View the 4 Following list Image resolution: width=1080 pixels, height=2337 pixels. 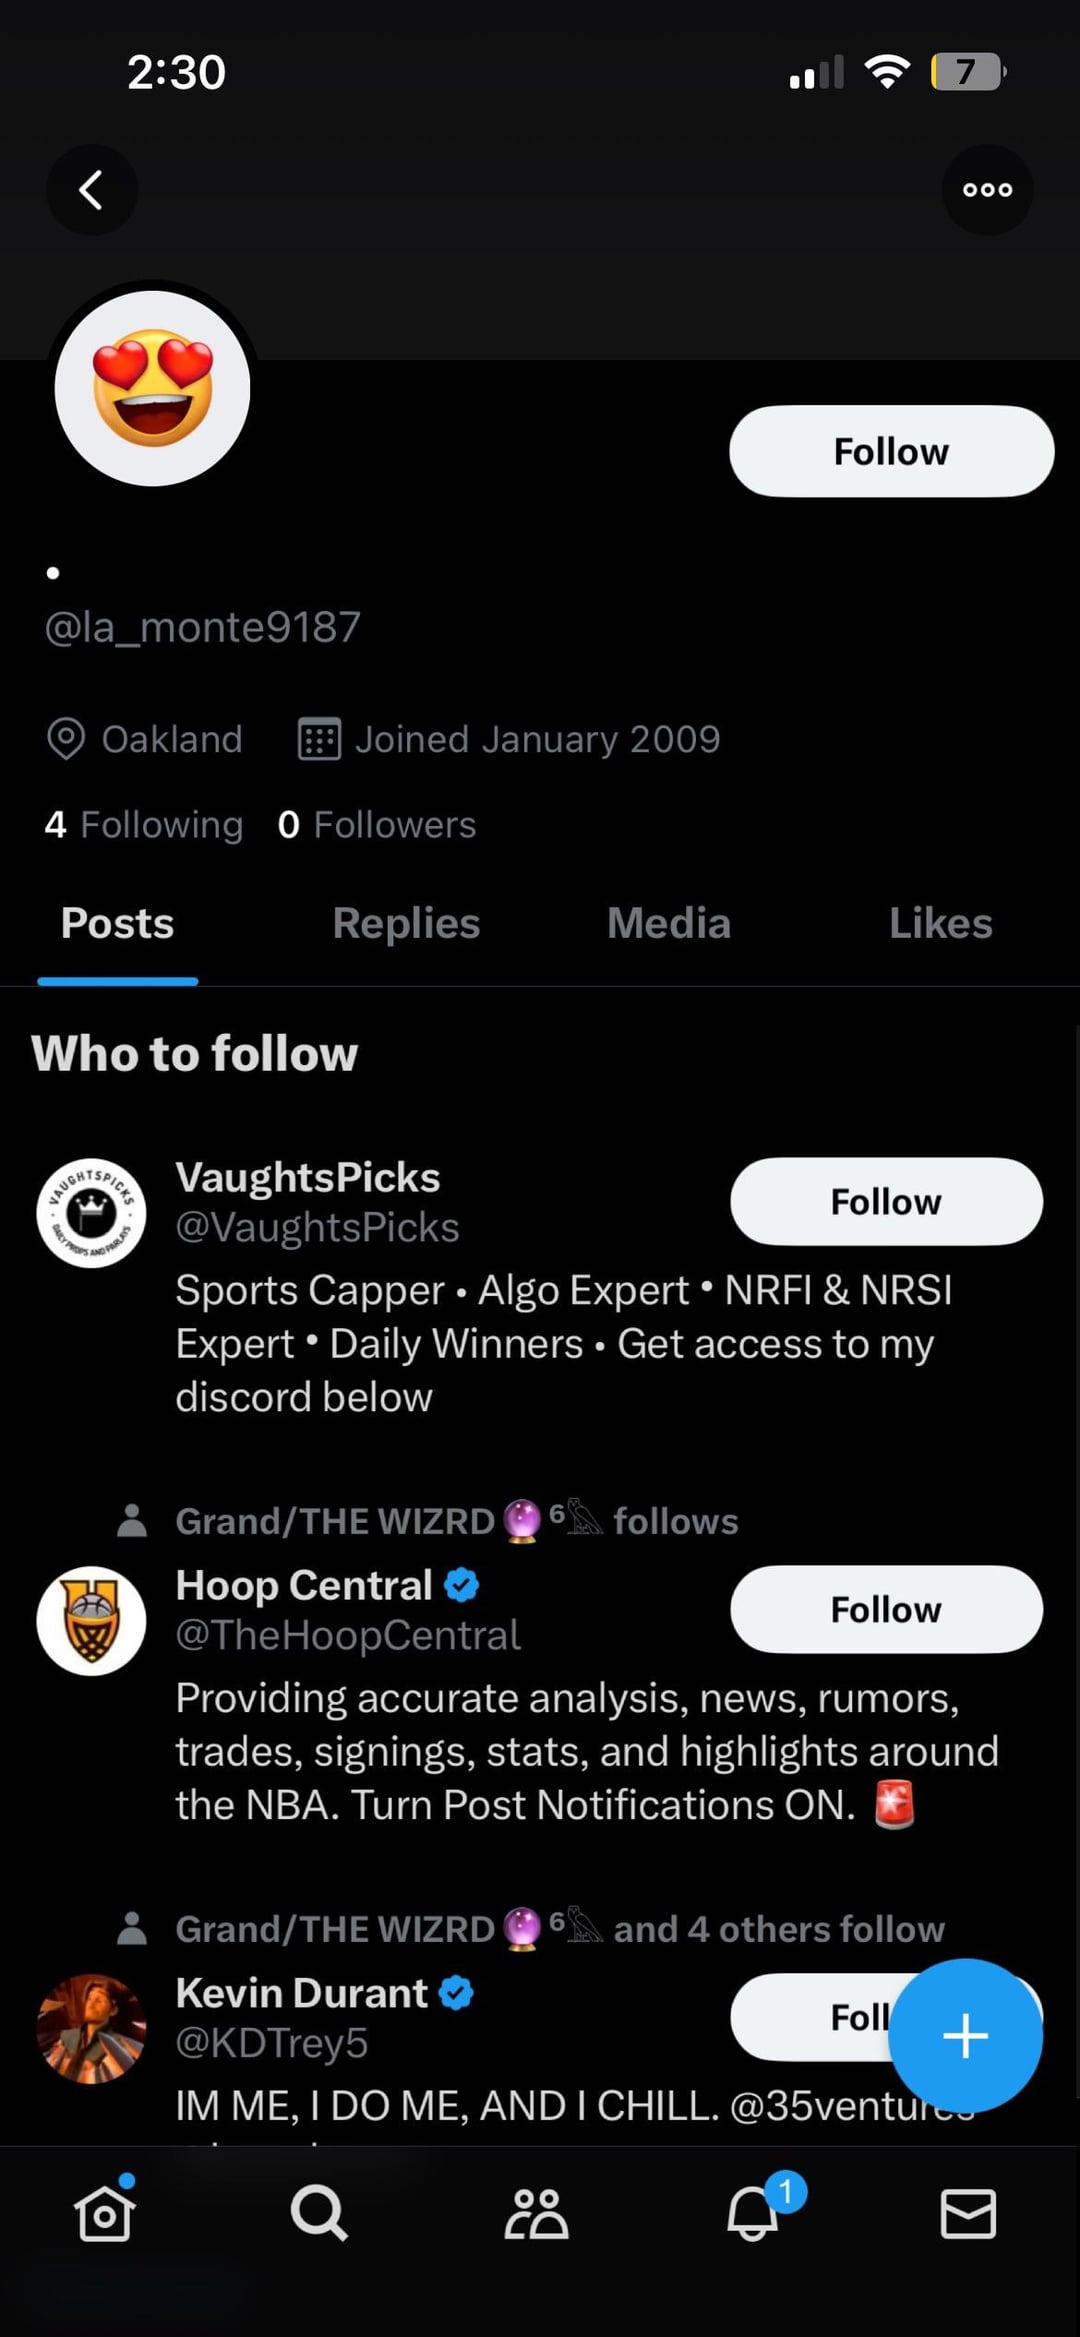tap(144, 825)
